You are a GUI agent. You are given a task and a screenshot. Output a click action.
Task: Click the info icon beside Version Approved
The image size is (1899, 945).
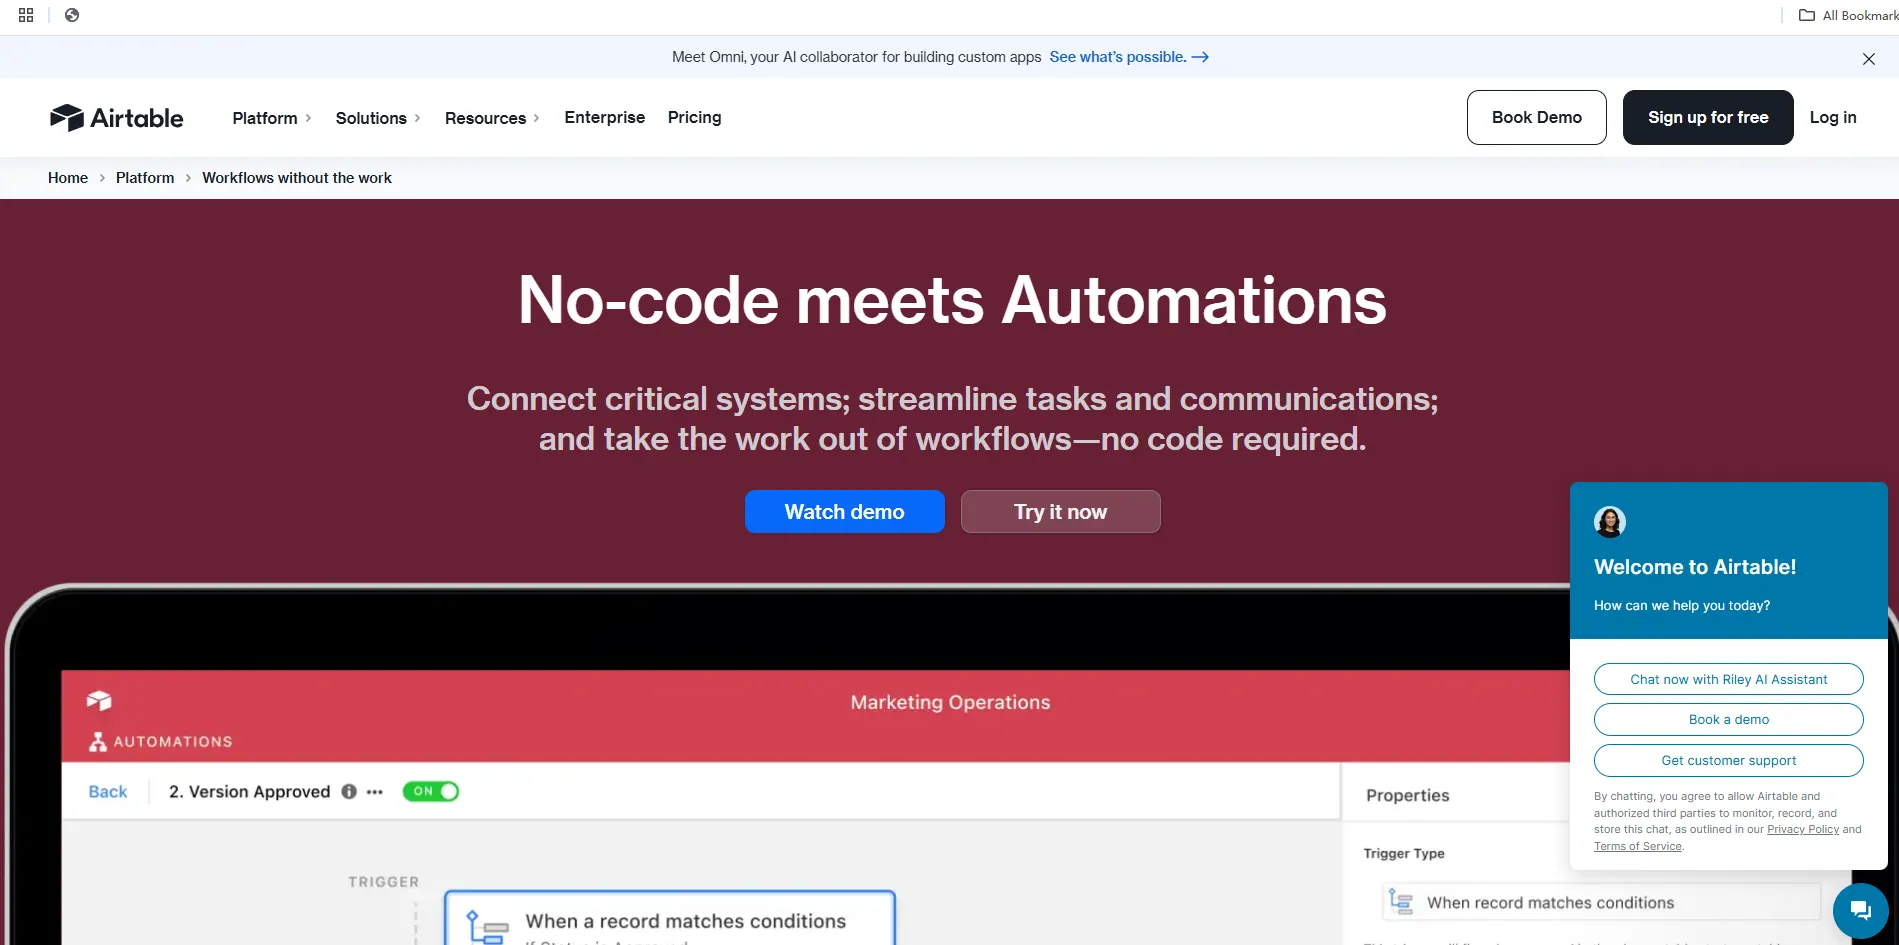tap(349, 792)
